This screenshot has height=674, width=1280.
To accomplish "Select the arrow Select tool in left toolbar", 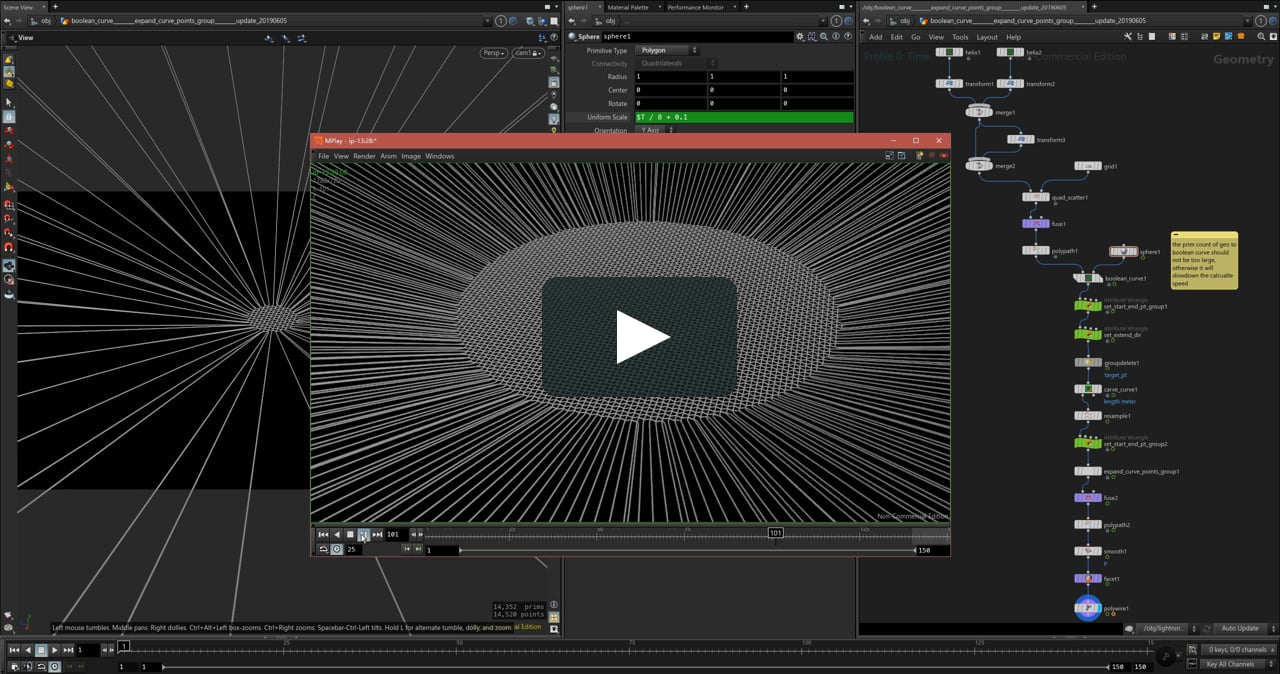I will pos(9,102).
